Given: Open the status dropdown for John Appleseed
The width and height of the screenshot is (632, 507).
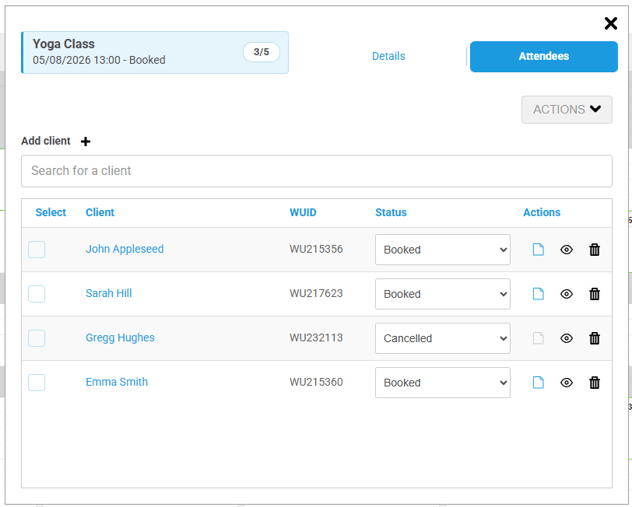Looking at the screenshot, I should pyautogui.click(x=443, y=249).
